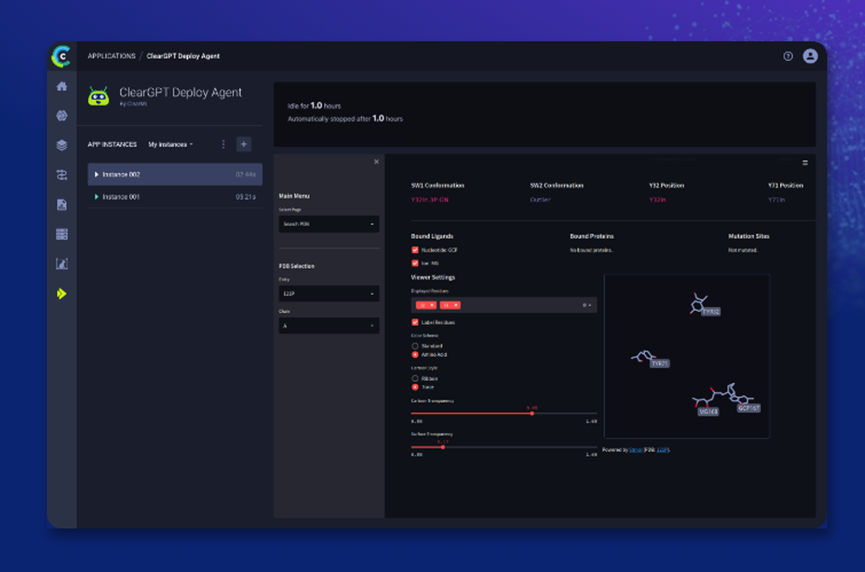This screenshot has height=572, width=865.
Task: Go to APPLICATIONS breadcrumb
Action: 111,56
